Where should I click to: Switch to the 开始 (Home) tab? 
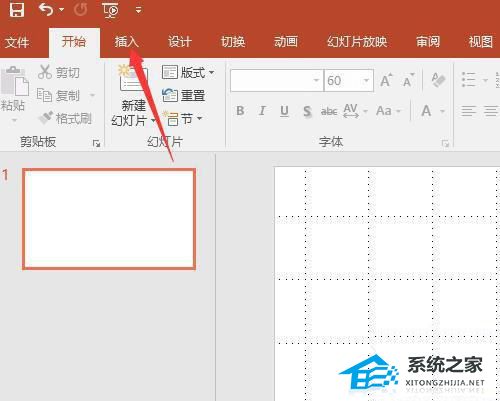(74, 42)
